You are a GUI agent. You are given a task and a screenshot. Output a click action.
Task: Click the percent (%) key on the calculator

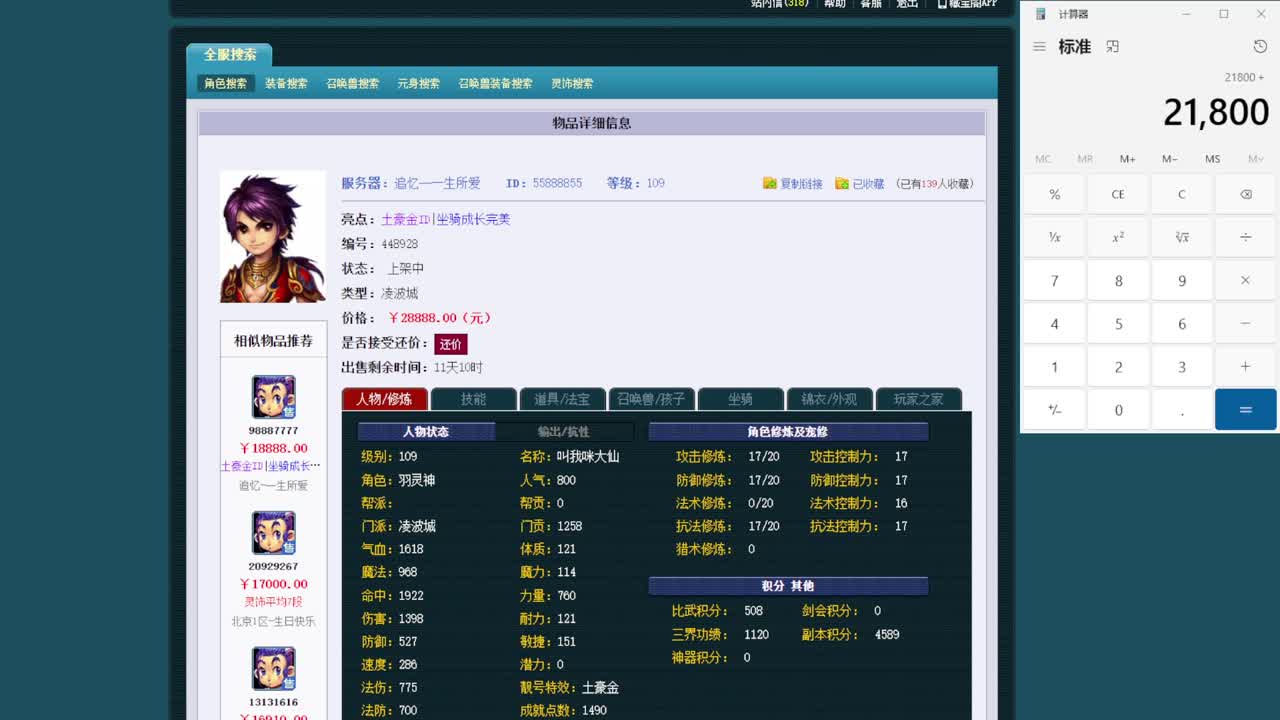[x=1054, y=194]
